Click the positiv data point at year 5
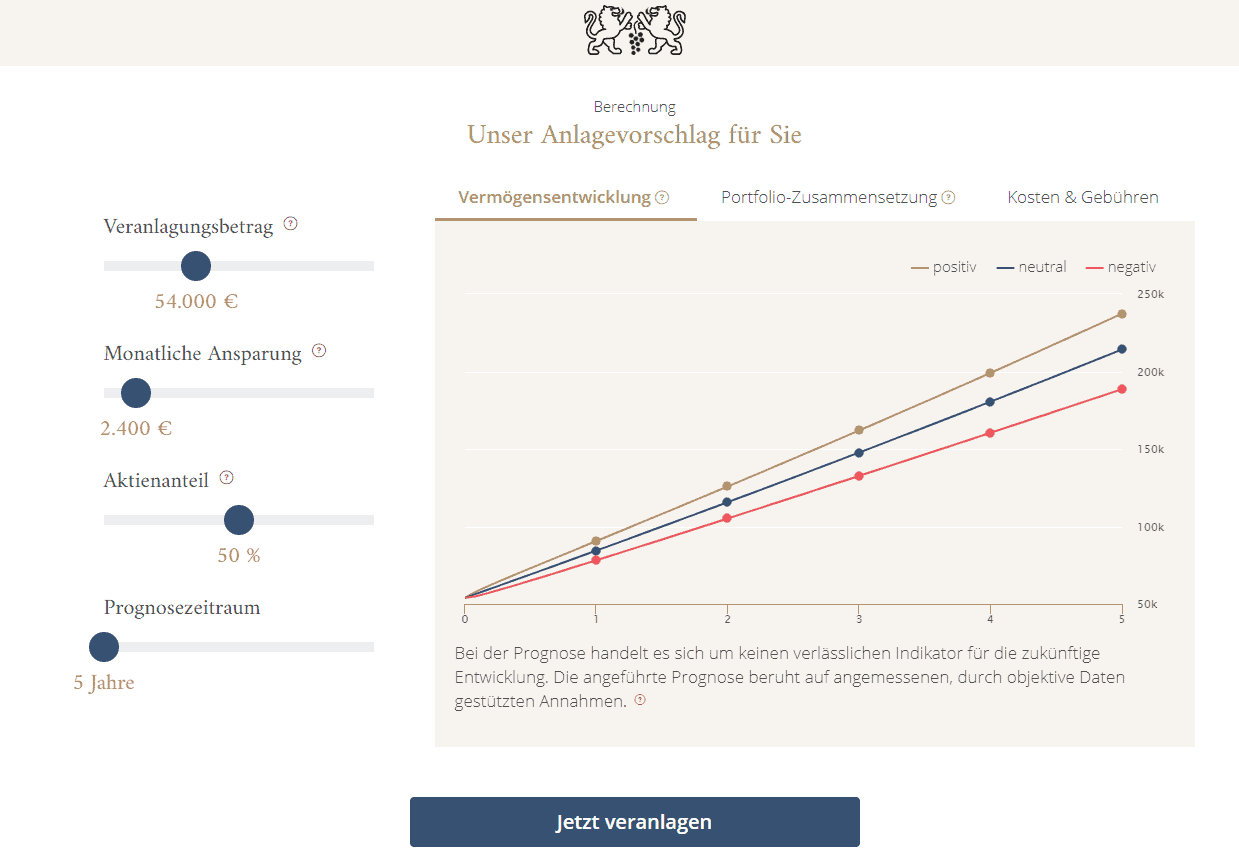The image size is (1239, 857). pos(1122,314)
